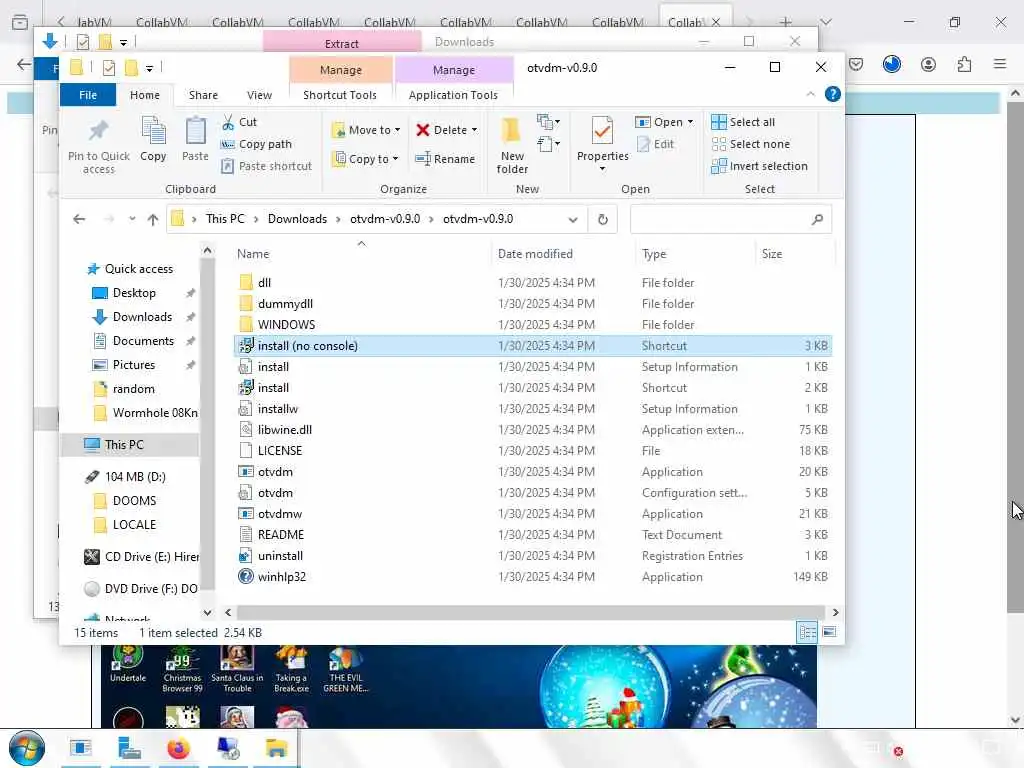Viewport: 1024px width, 768px height.
Task: Open the Open dropdown in ribbon
Action: [664, 122]
